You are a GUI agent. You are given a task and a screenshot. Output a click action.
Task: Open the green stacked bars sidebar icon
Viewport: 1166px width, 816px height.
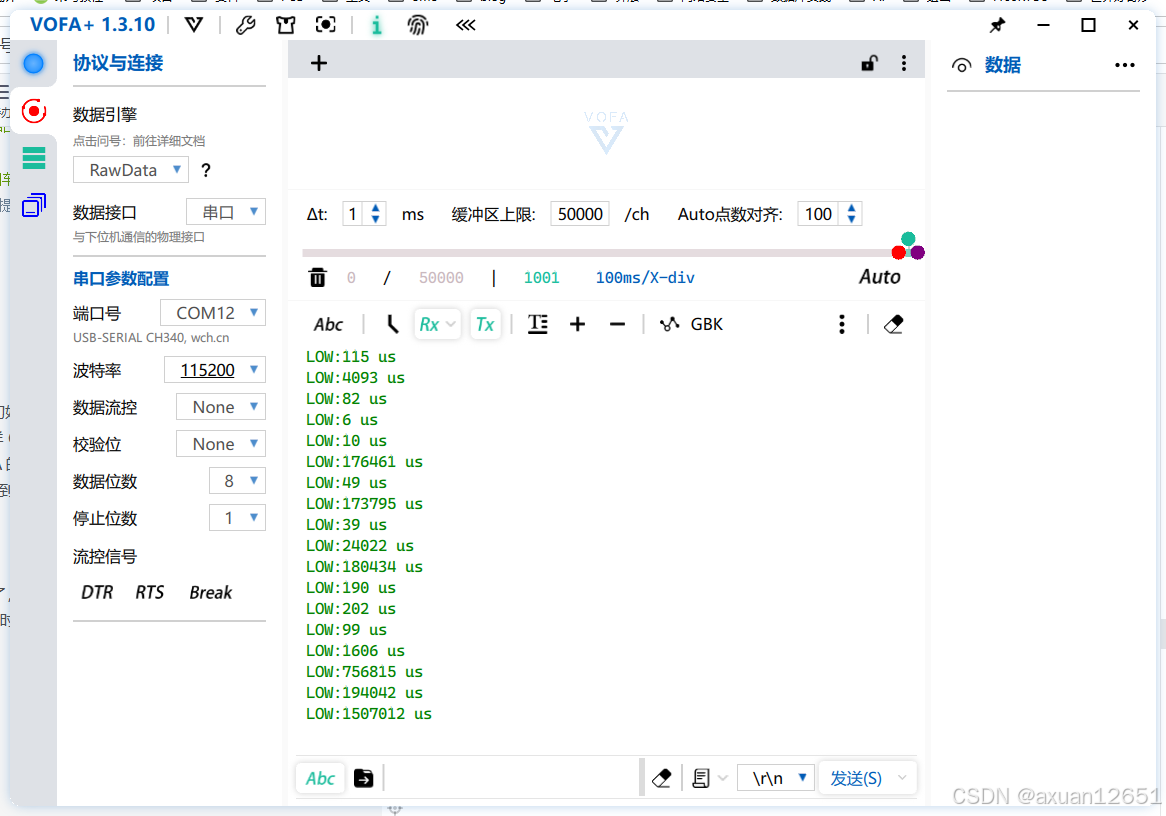coord(34,158)
